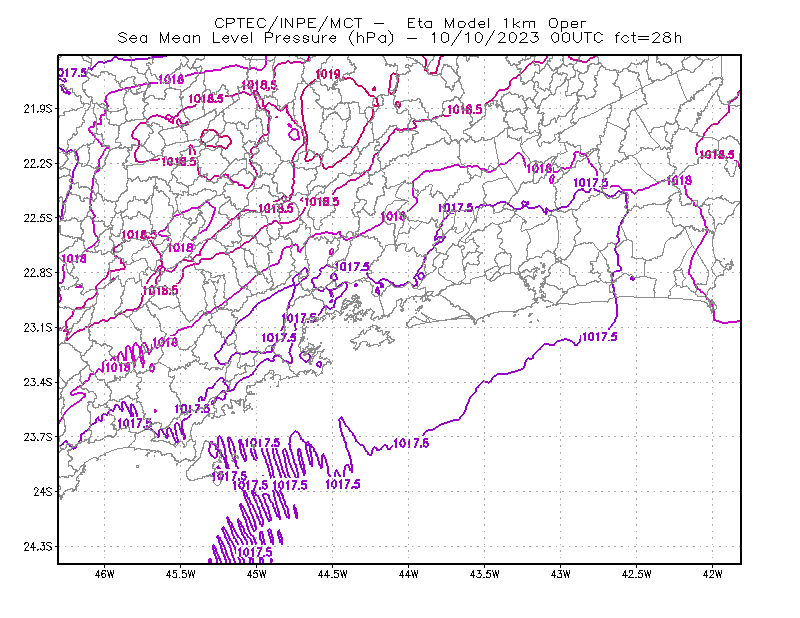Click the 44W longitude axis label
The height and width of the screenshot is (618, 800).
(408, 574)
